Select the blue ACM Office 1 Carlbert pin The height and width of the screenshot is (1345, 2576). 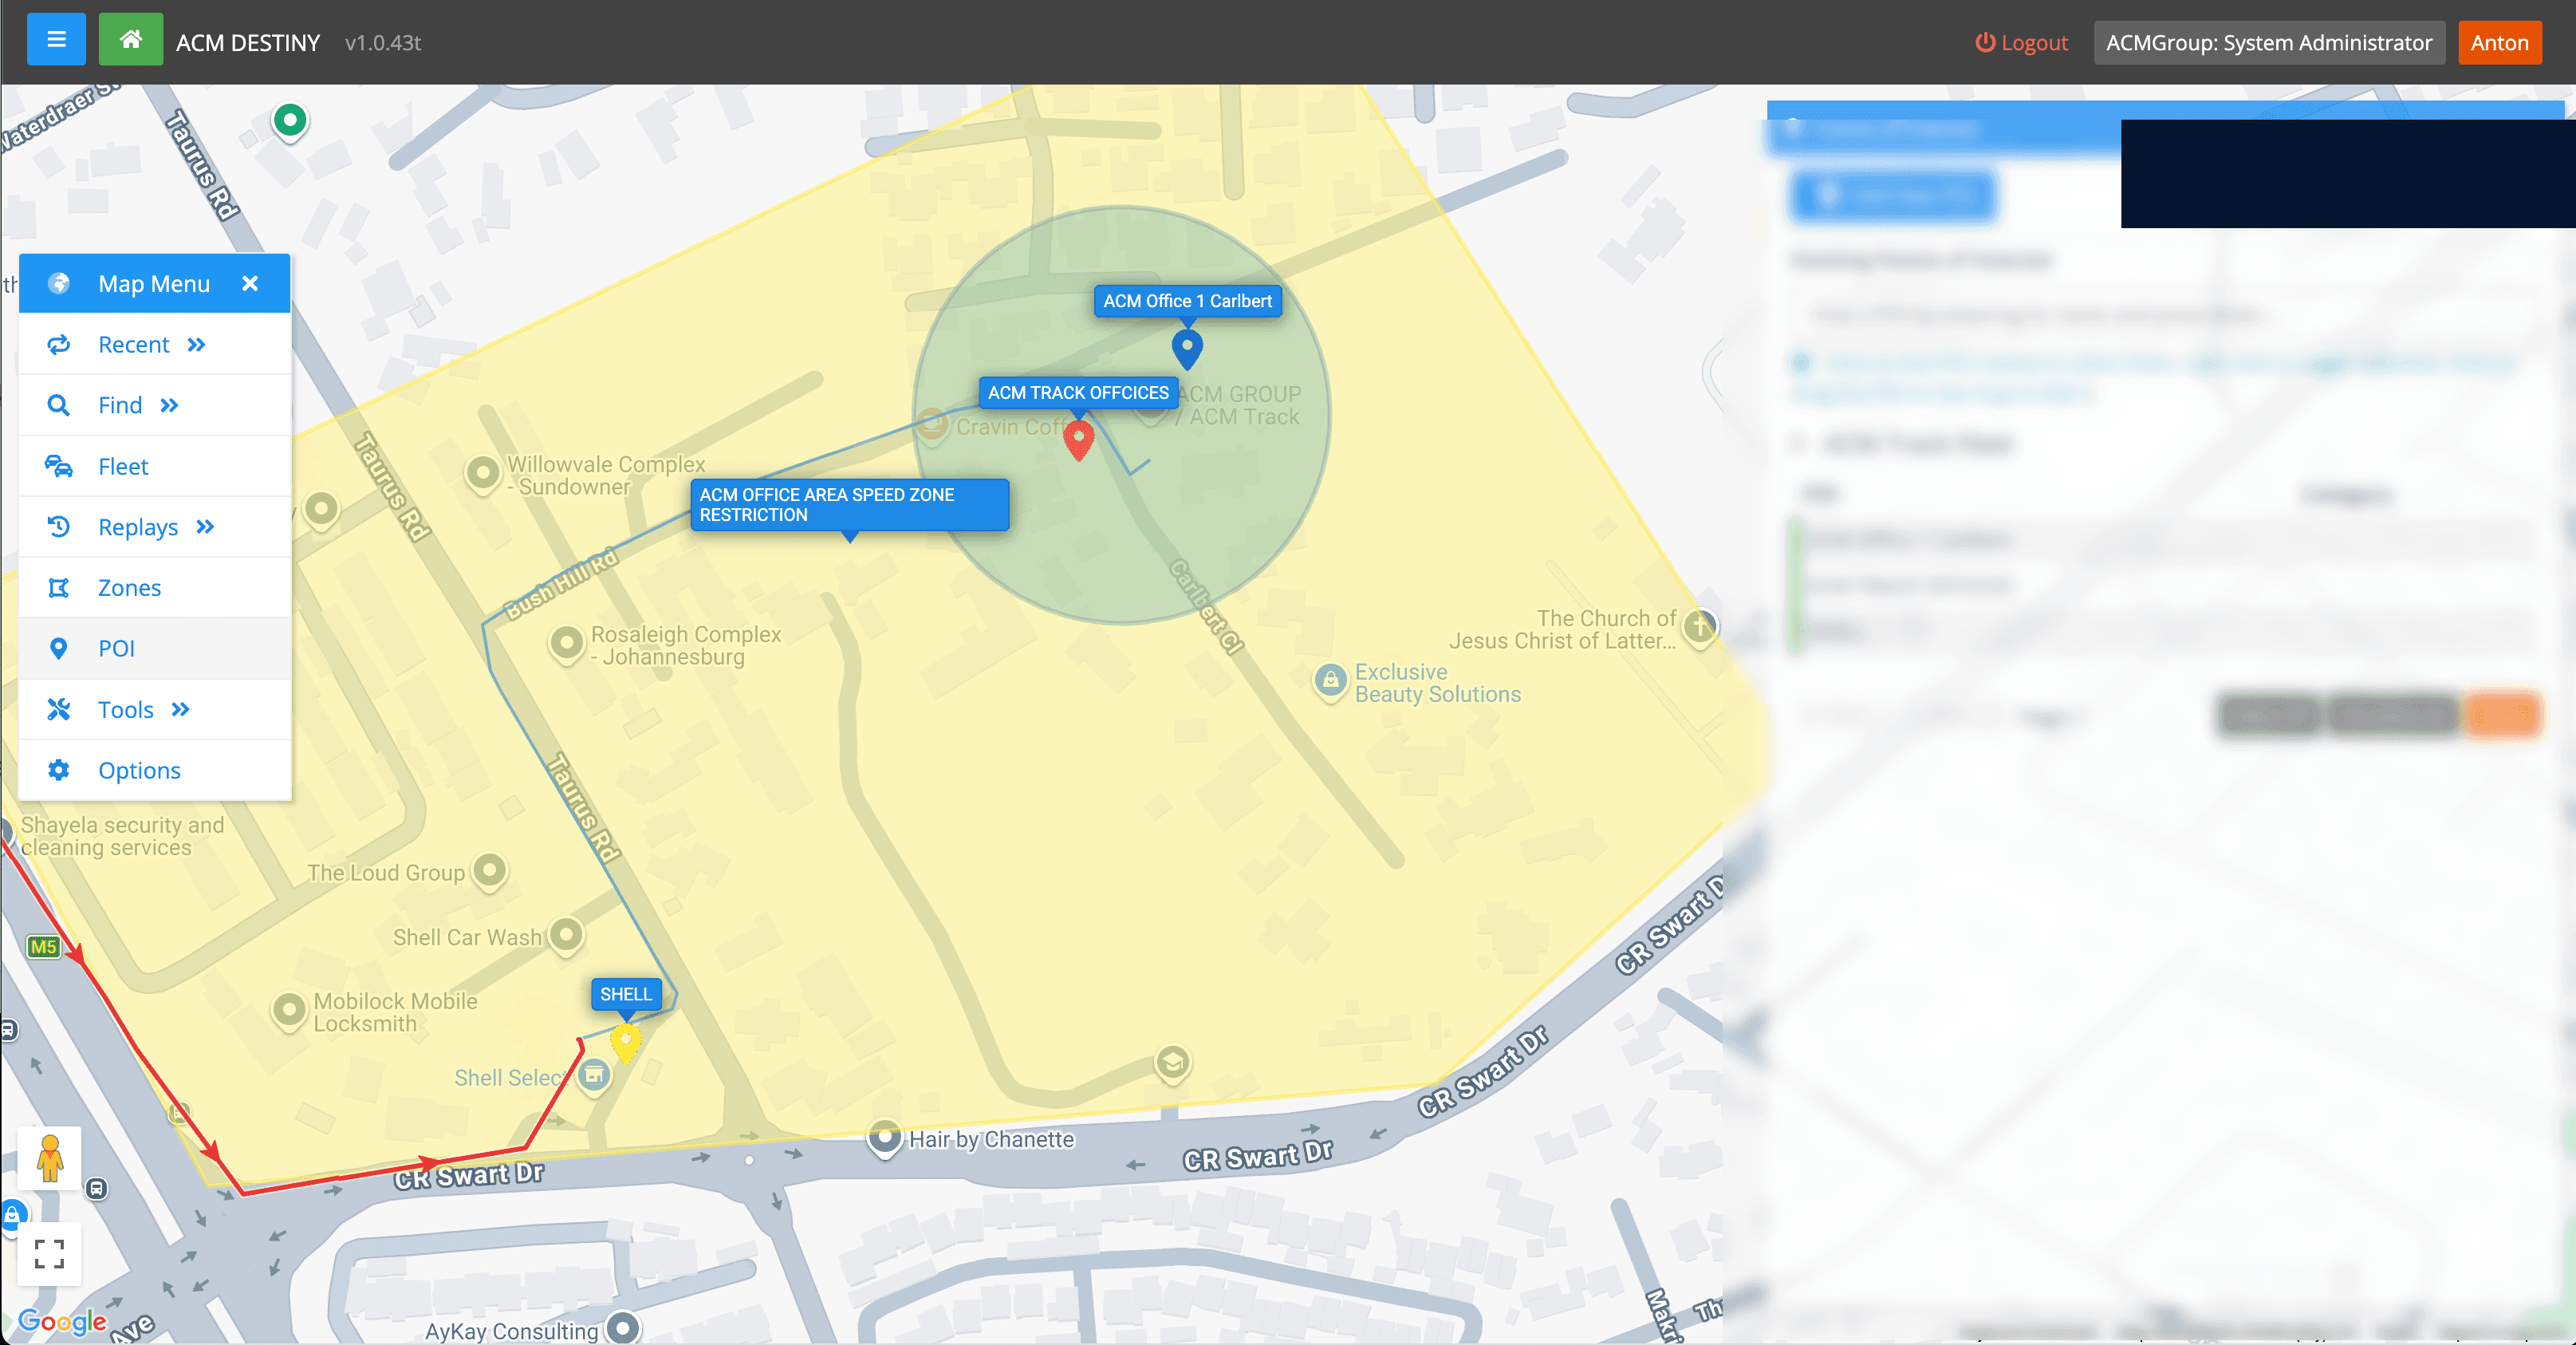tap(1187, 349)
